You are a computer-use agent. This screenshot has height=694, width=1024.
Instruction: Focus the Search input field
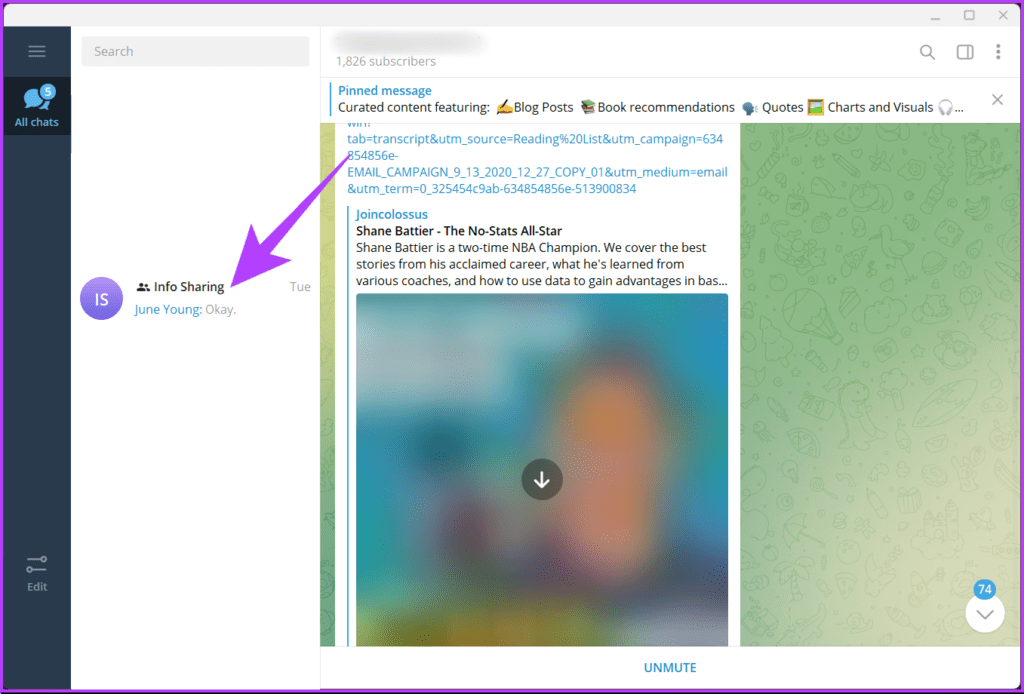click(195, 51)
